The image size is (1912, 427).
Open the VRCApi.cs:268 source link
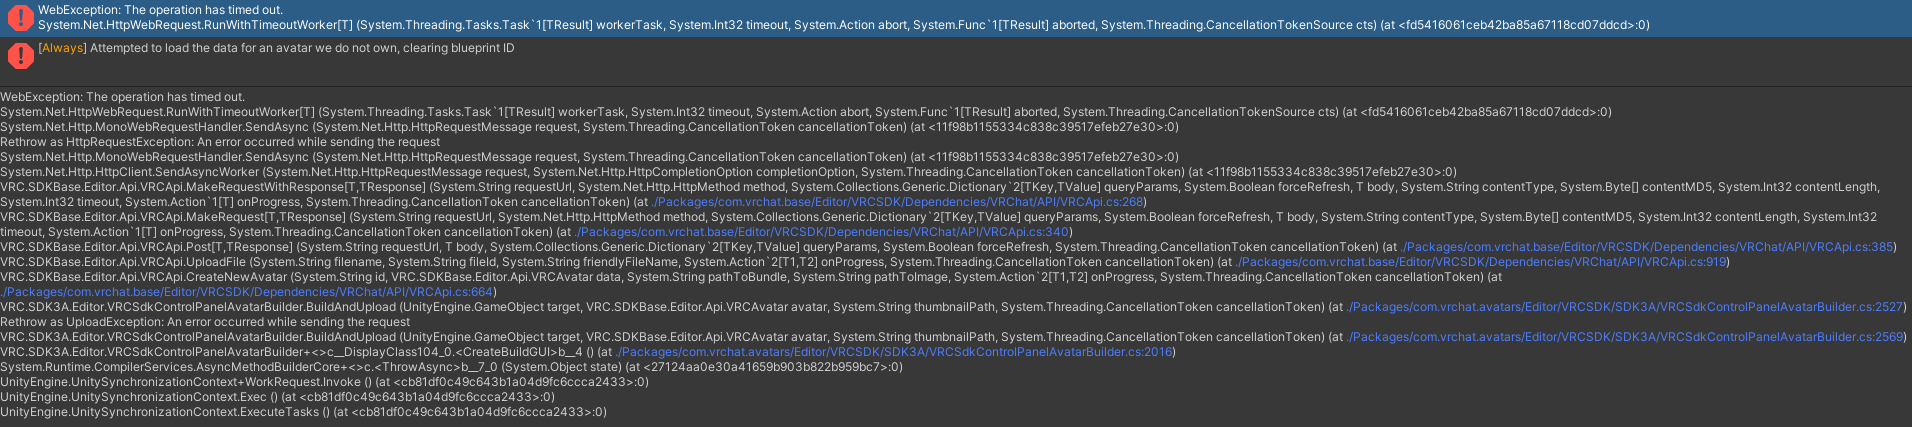click(x=898, y=202)
